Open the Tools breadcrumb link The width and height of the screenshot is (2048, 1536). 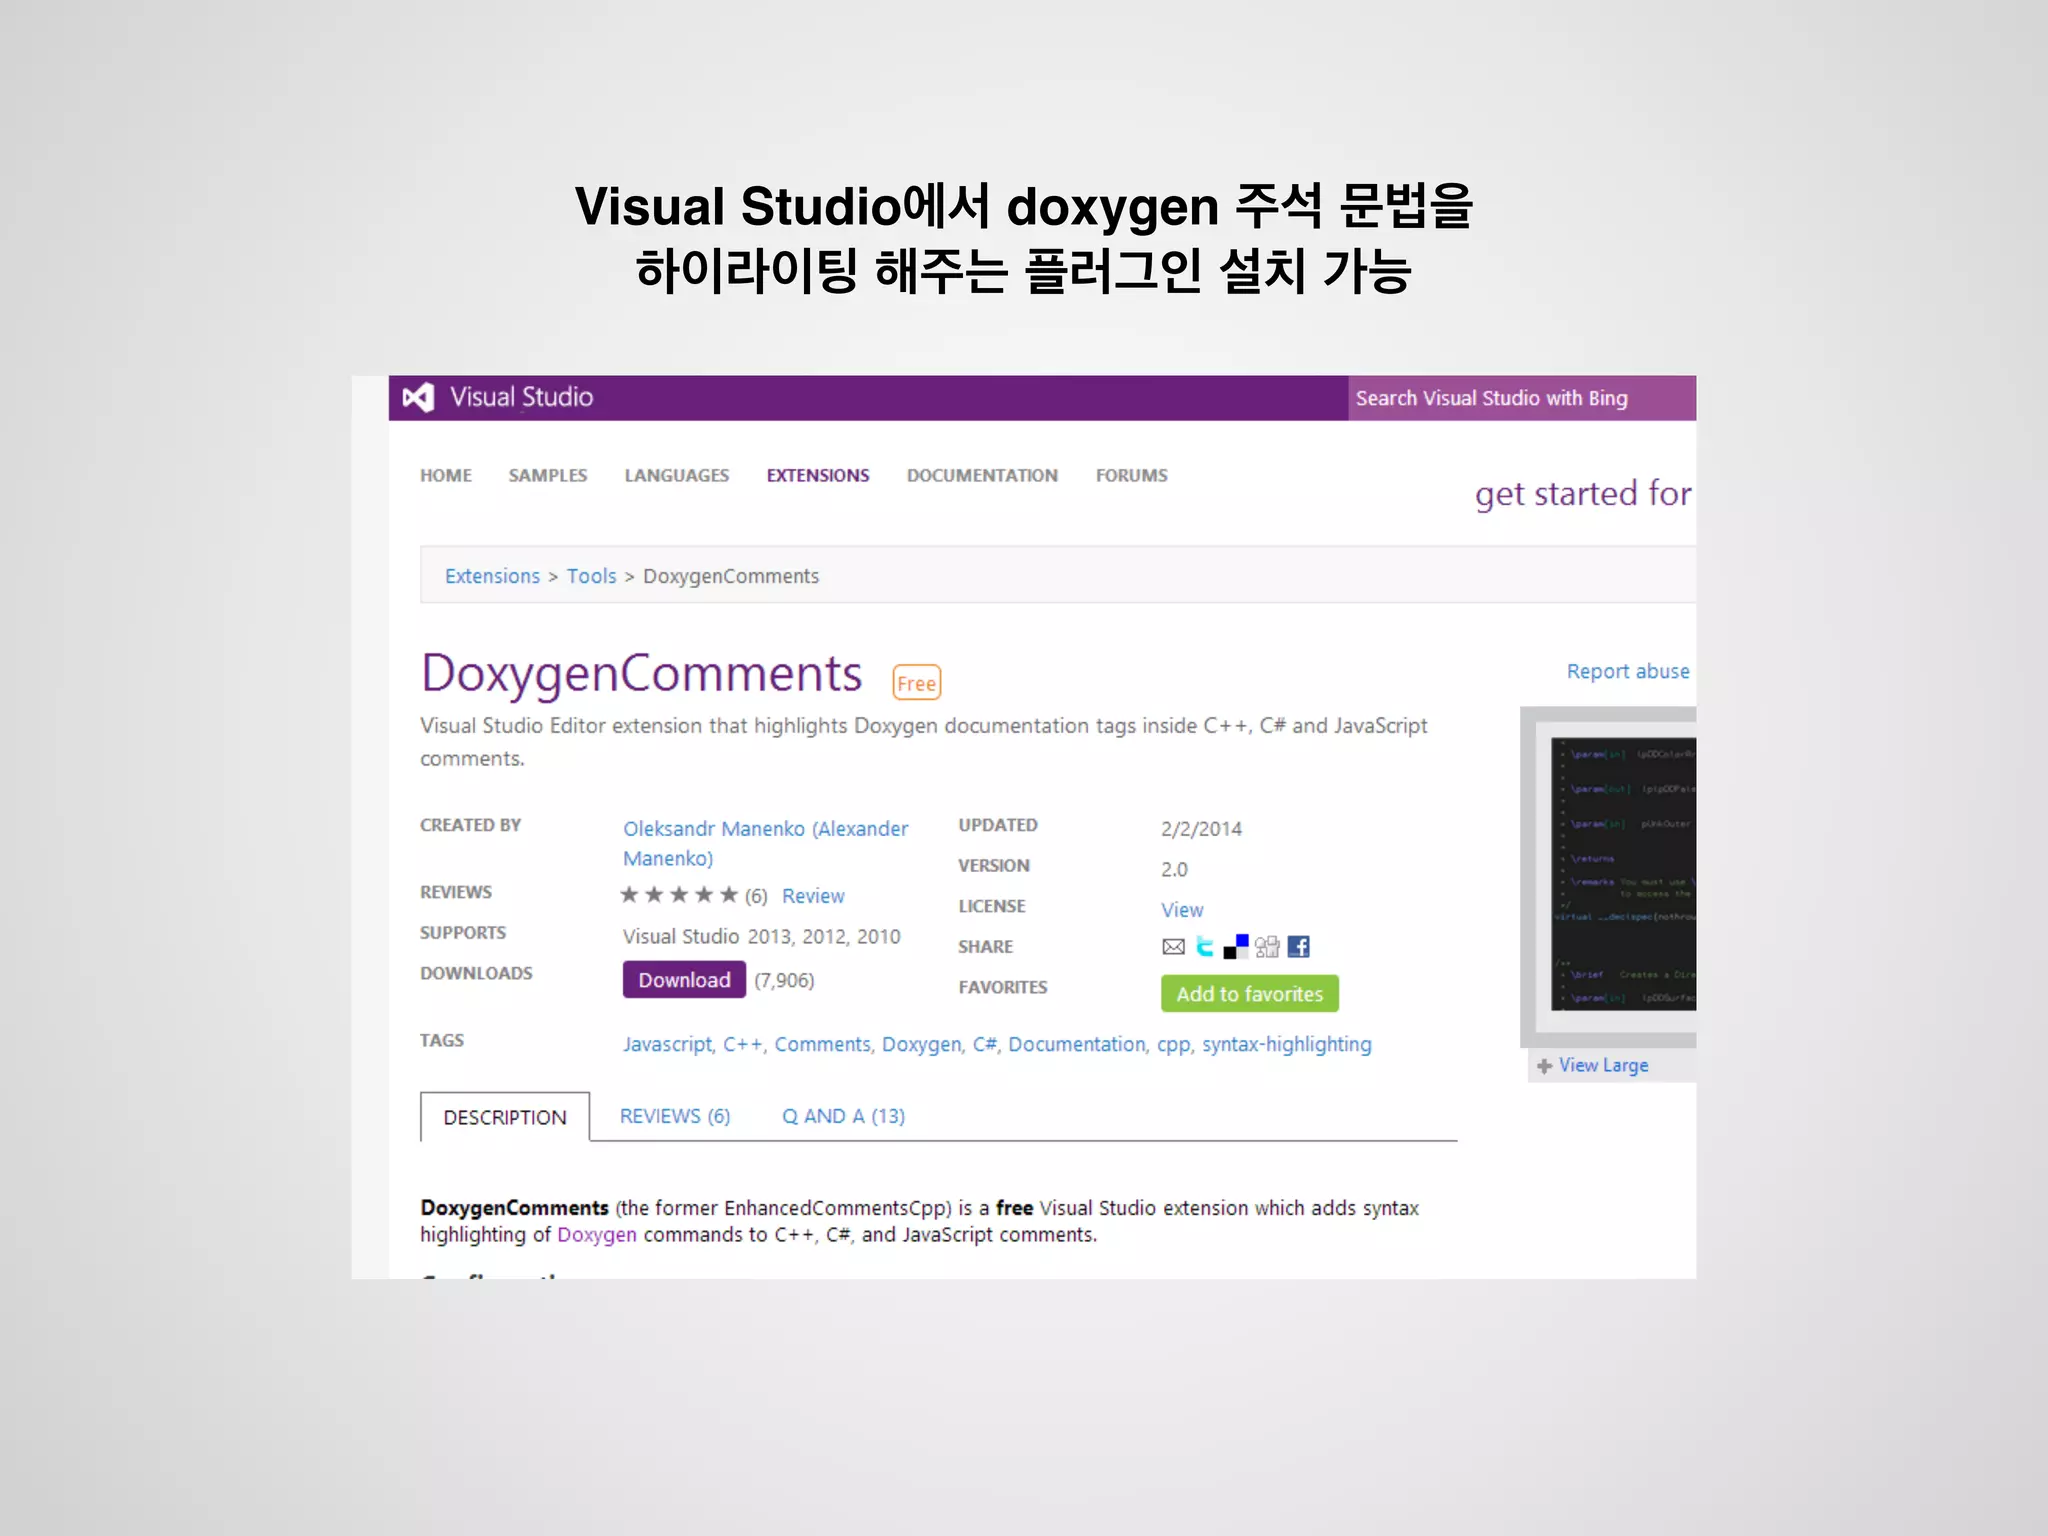click(x=591, y=577)
